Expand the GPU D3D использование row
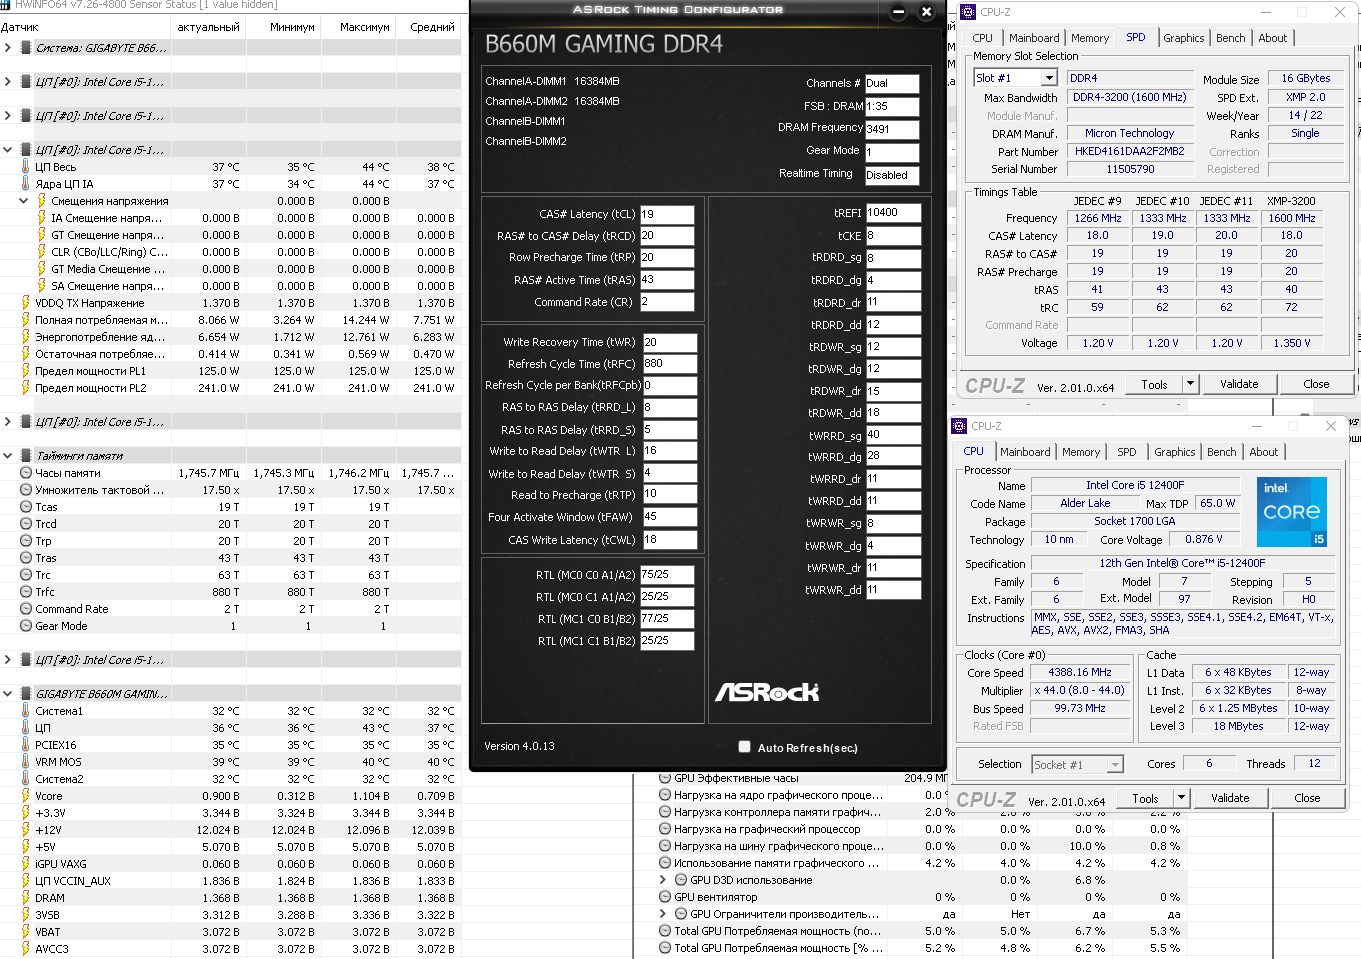The image size is (1361, 959). click(x=663, y=880)
